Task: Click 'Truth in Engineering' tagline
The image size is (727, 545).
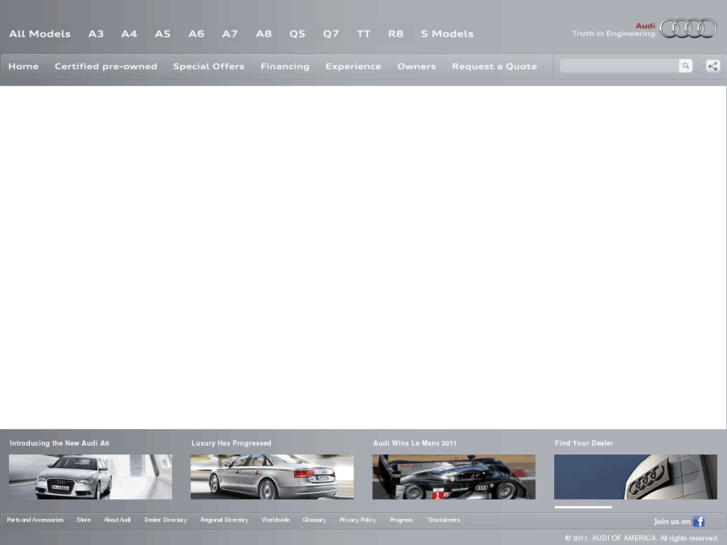Action: pos(613,33)
